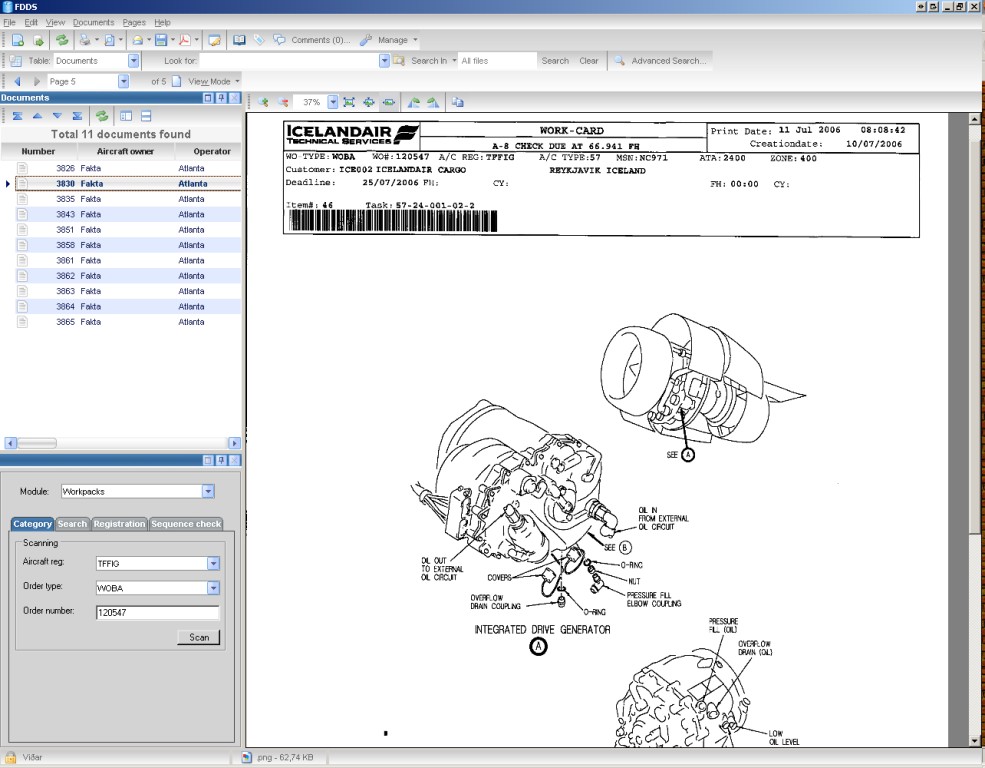Viewport: 985px width, 768px height.
Task: Click the zoom in magnifier icon
Action: pos(264,102)
